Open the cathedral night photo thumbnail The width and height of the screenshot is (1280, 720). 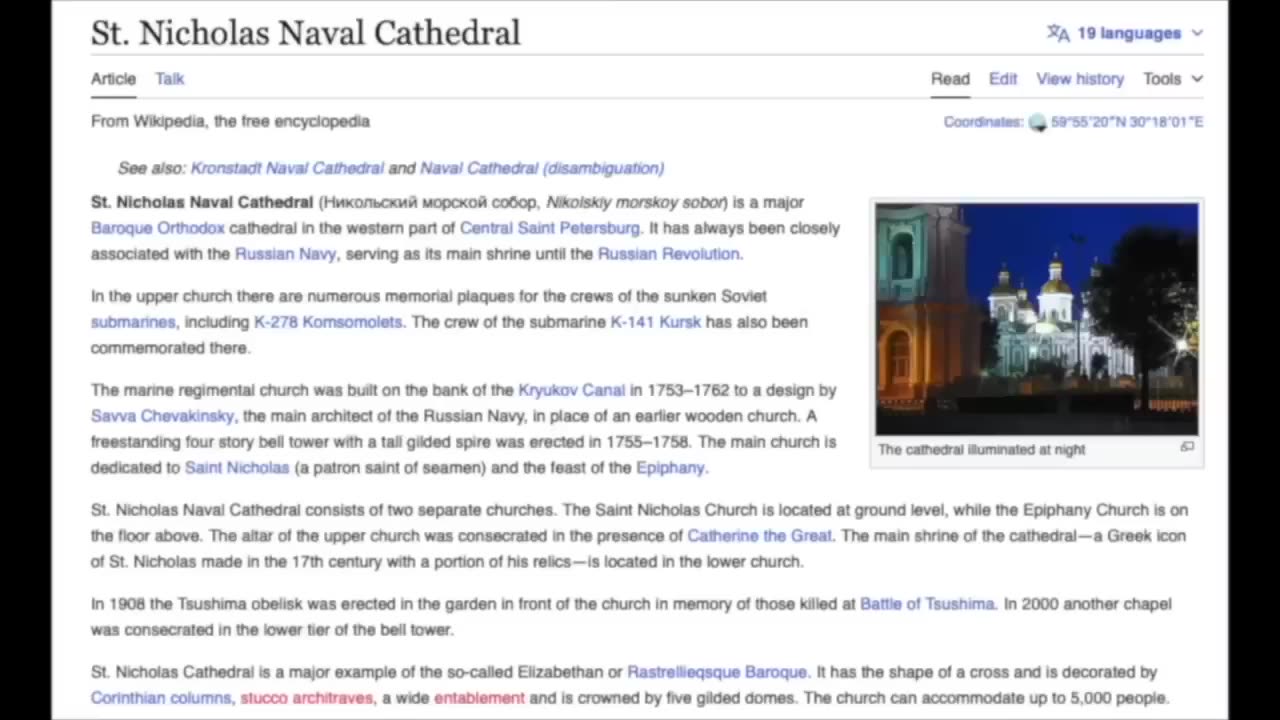tap(1037, 319)
